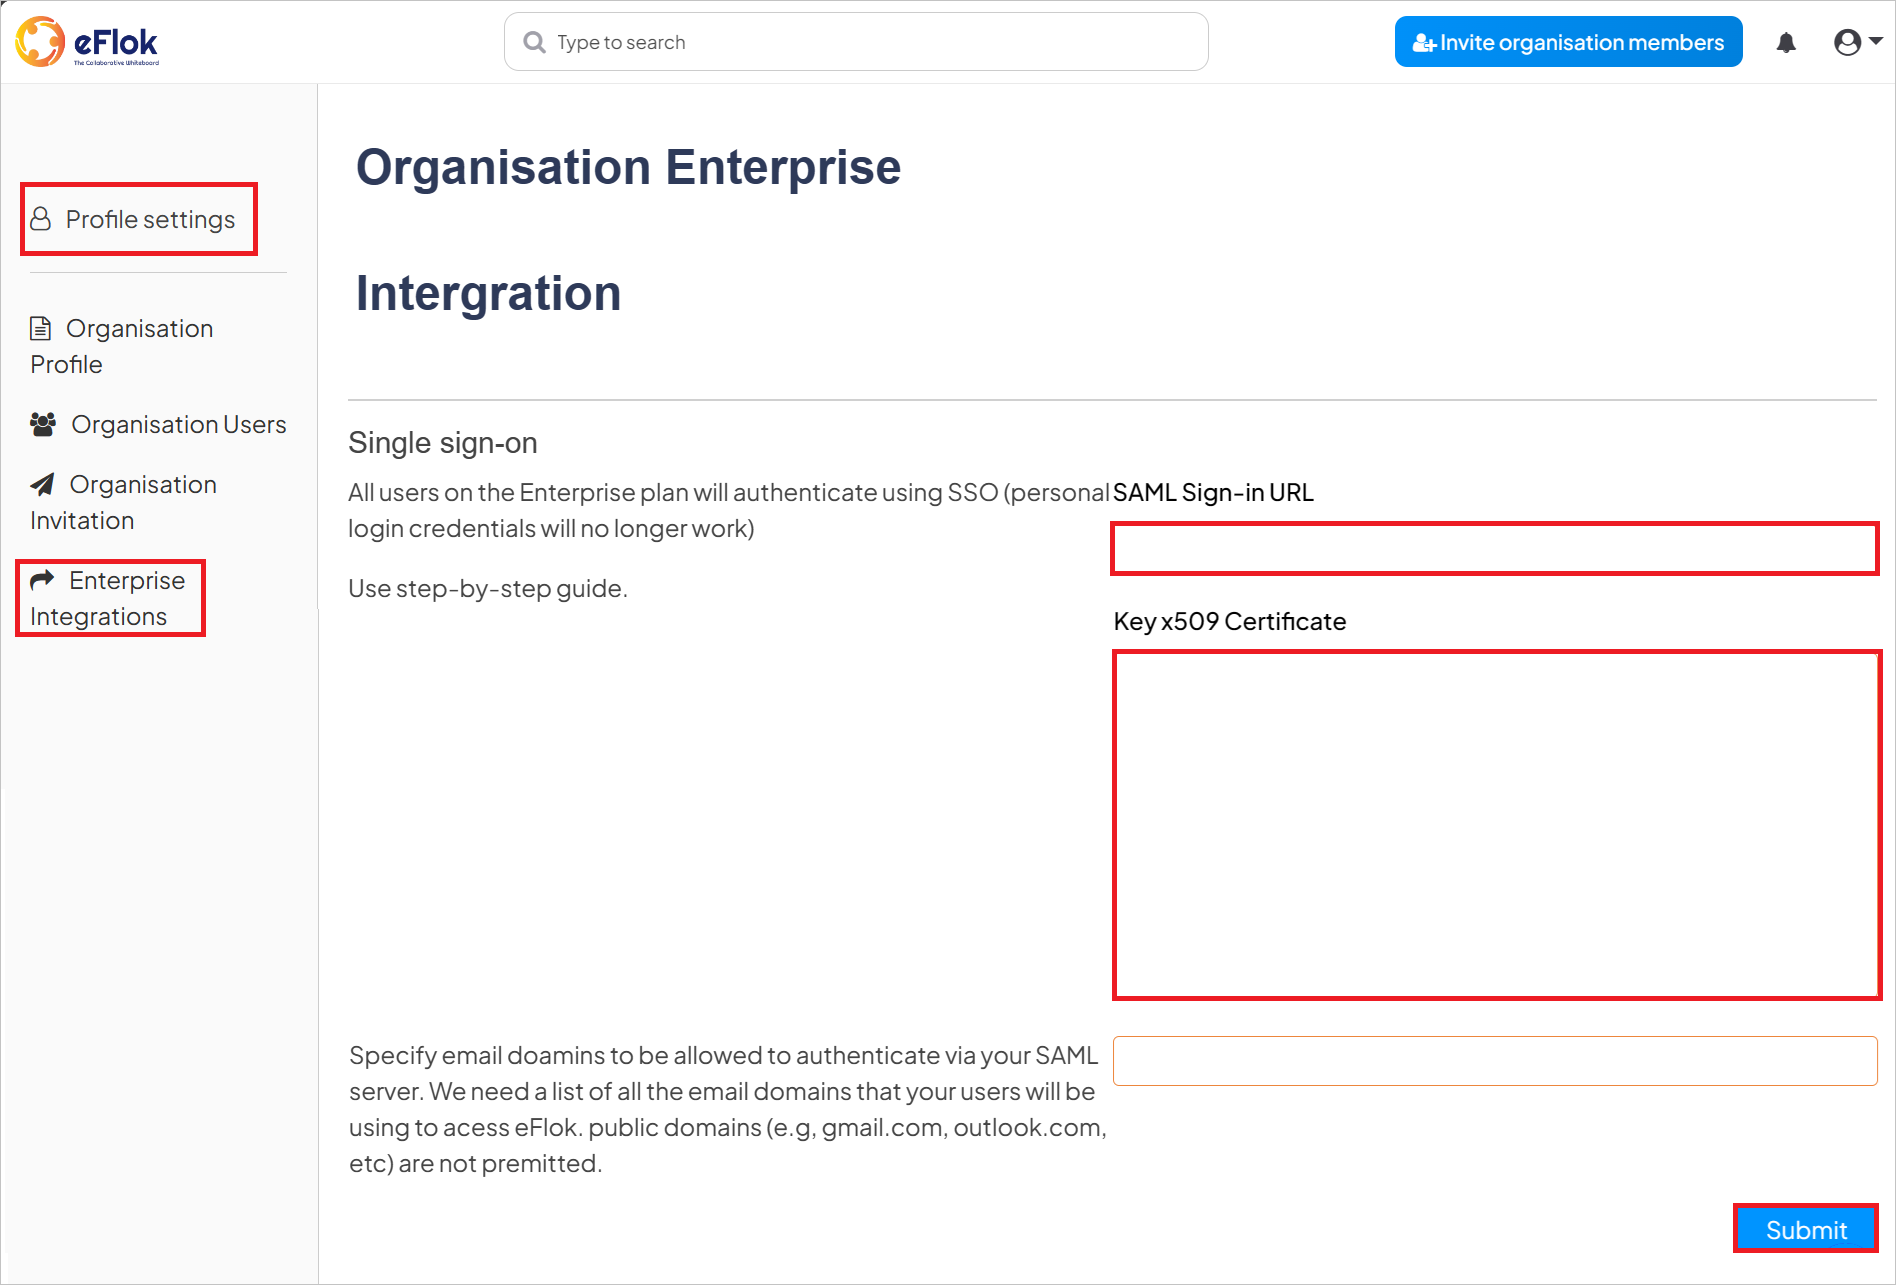Click the SAML Sign-in URL field
Image resolution: width=1896 pixels, height=1285 pixels.
(x=1494, y=548)
